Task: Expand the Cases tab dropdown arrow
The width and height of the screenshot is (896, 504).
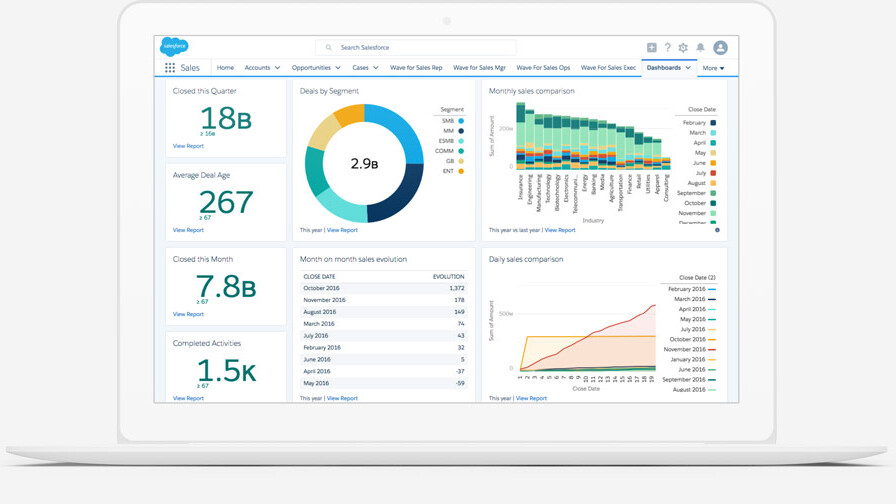Action: [x=376, y=68]
